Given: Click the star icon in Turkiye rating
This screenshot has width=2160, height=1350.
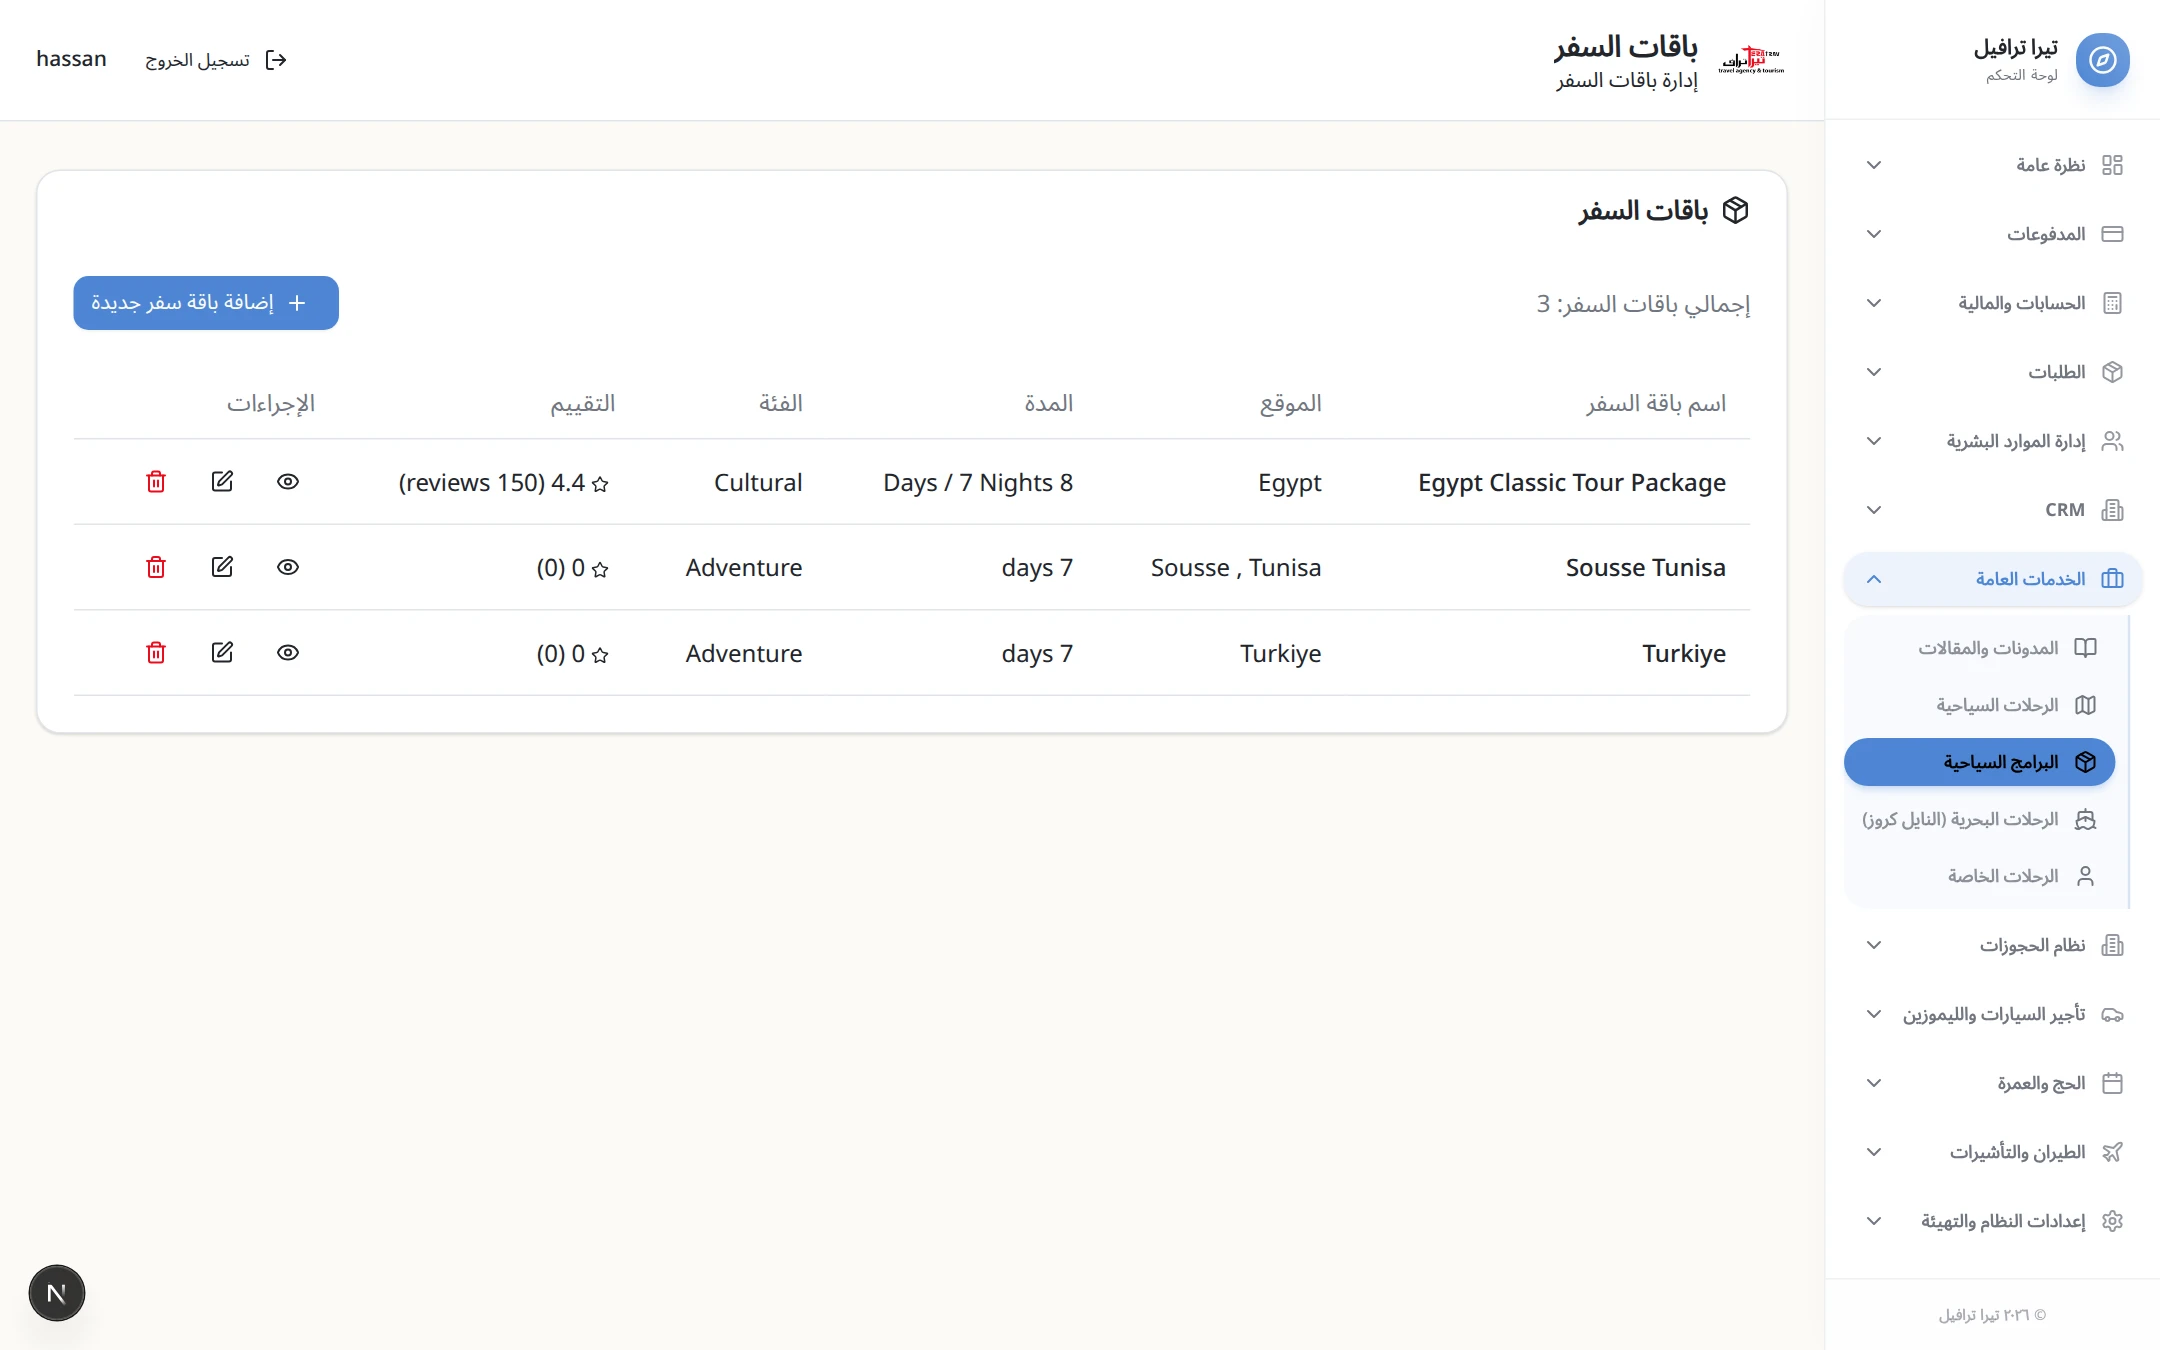Looking at the screenshot, I should coord(600,655).
